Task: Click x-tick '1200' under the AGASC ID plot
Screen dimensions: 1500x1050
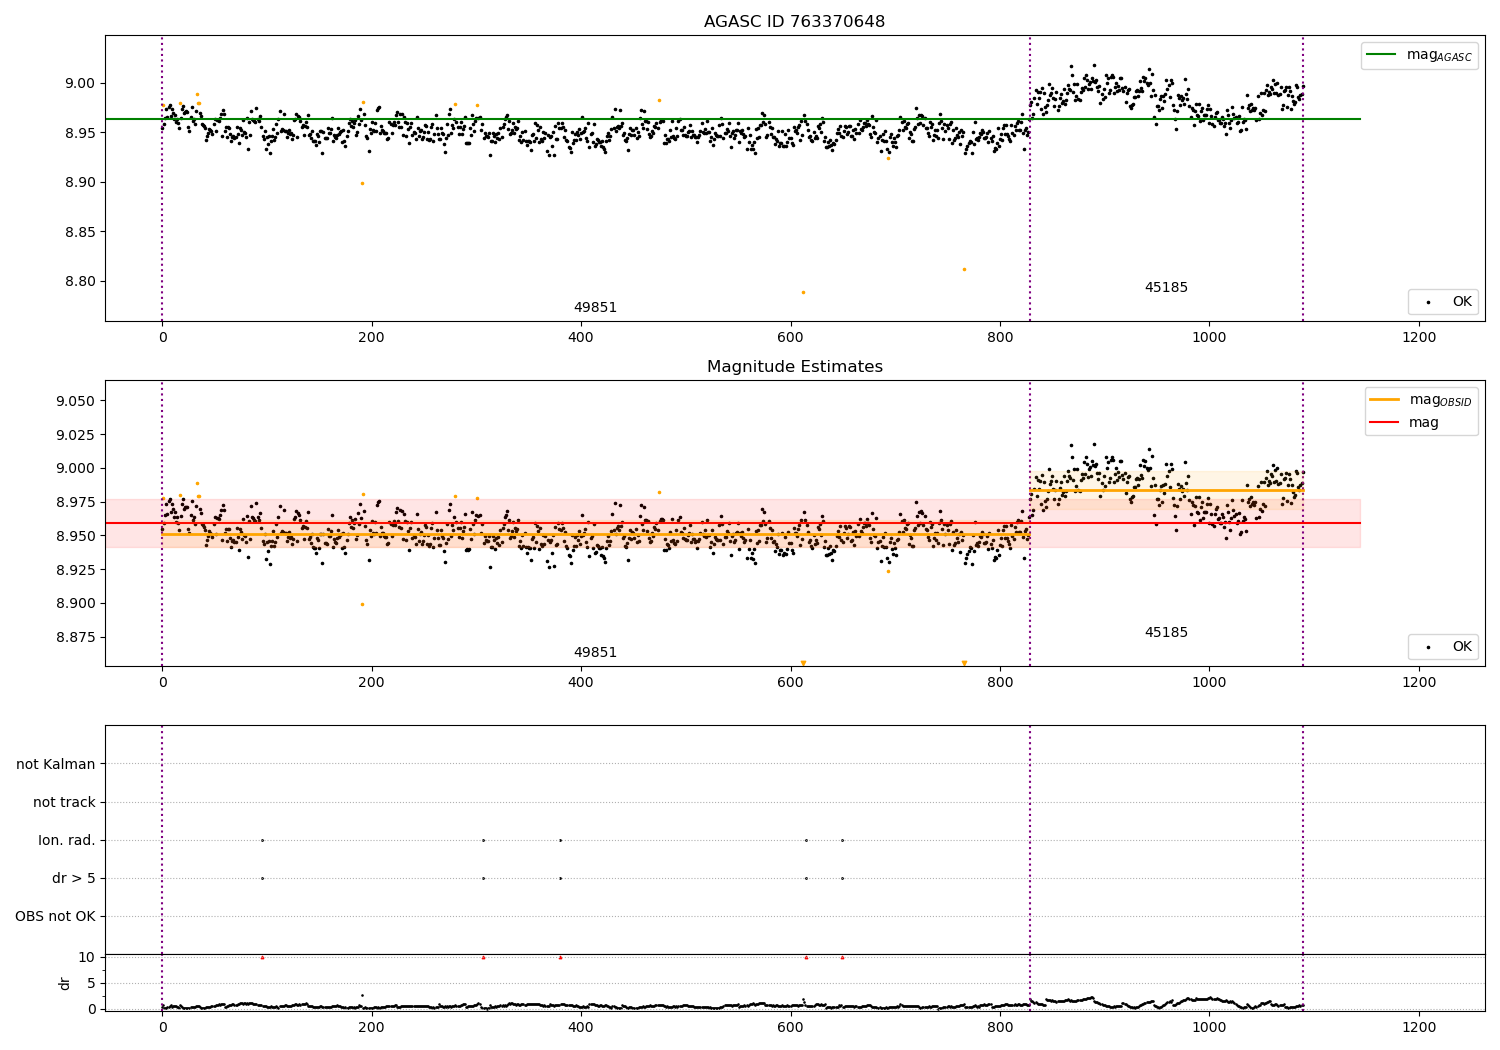Action: pos(1419,338)
